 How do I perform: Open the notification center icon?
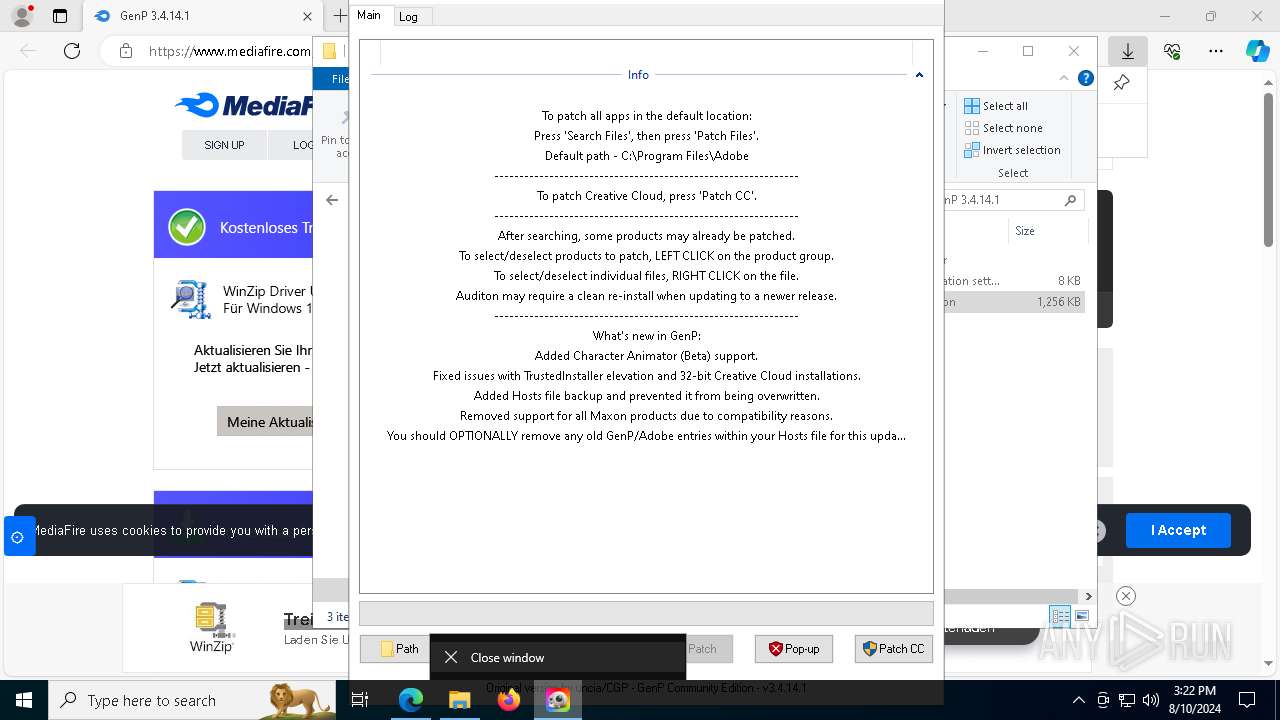tap(1247, 700)
